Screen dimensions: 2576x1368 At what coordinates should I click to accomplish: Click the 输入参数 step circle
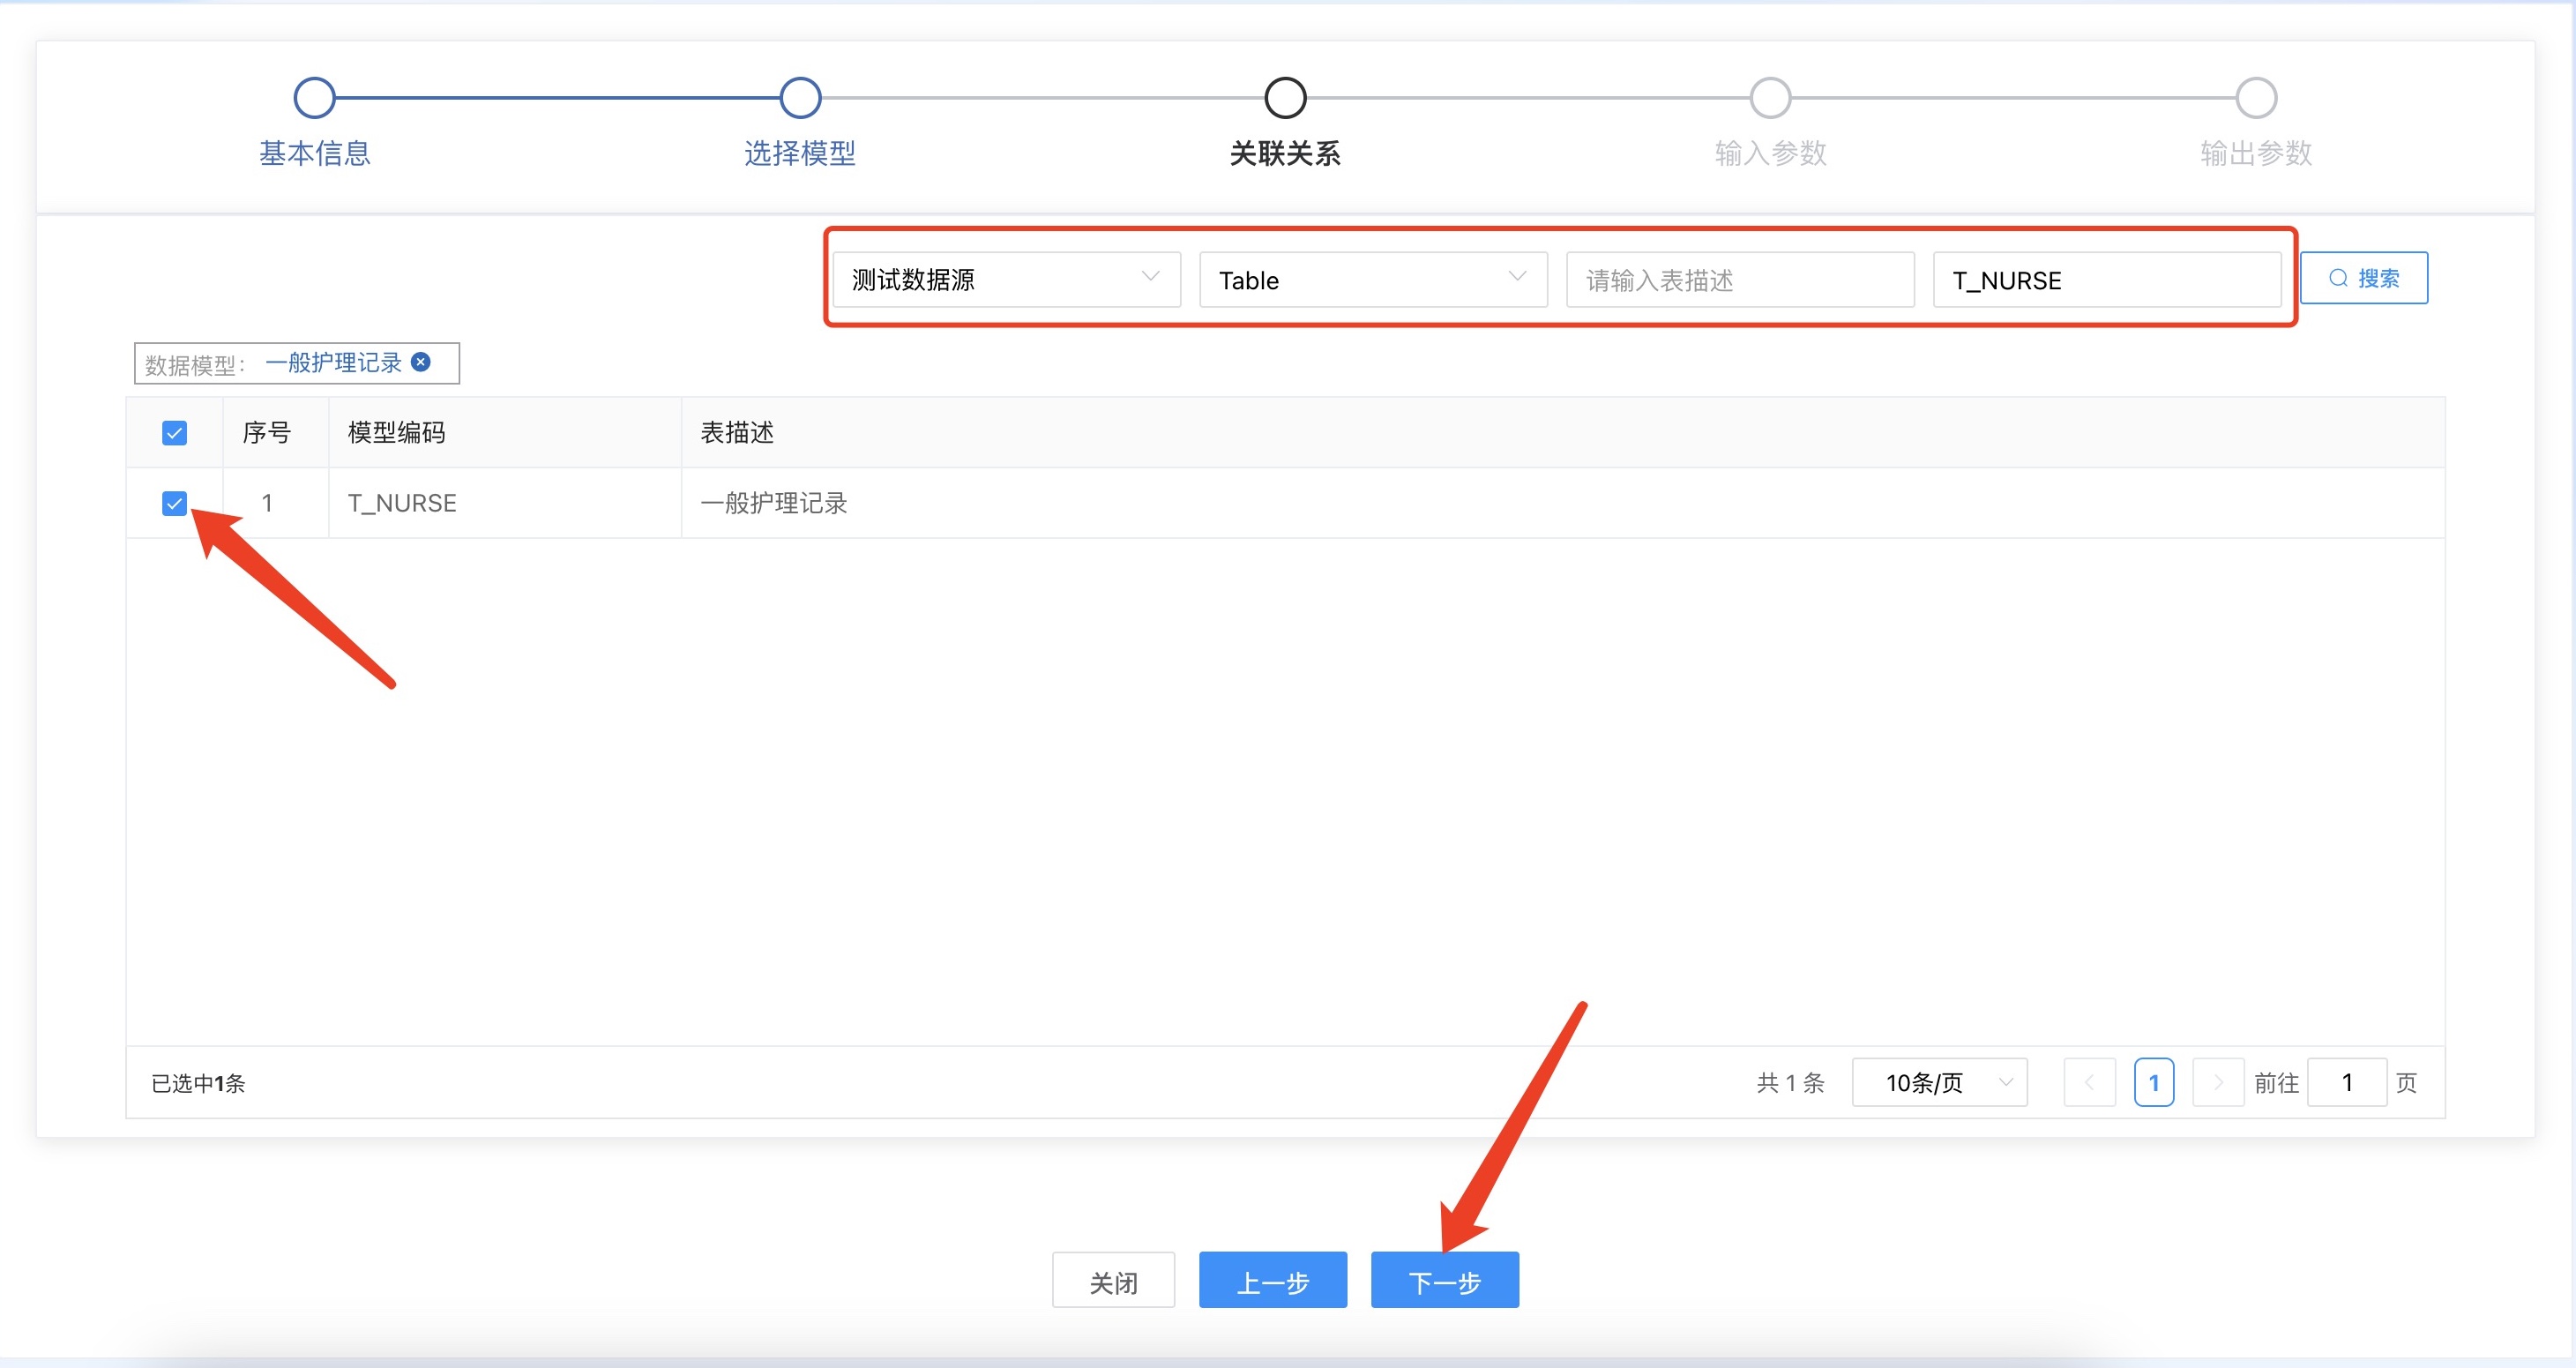(x=1770, y=98)
